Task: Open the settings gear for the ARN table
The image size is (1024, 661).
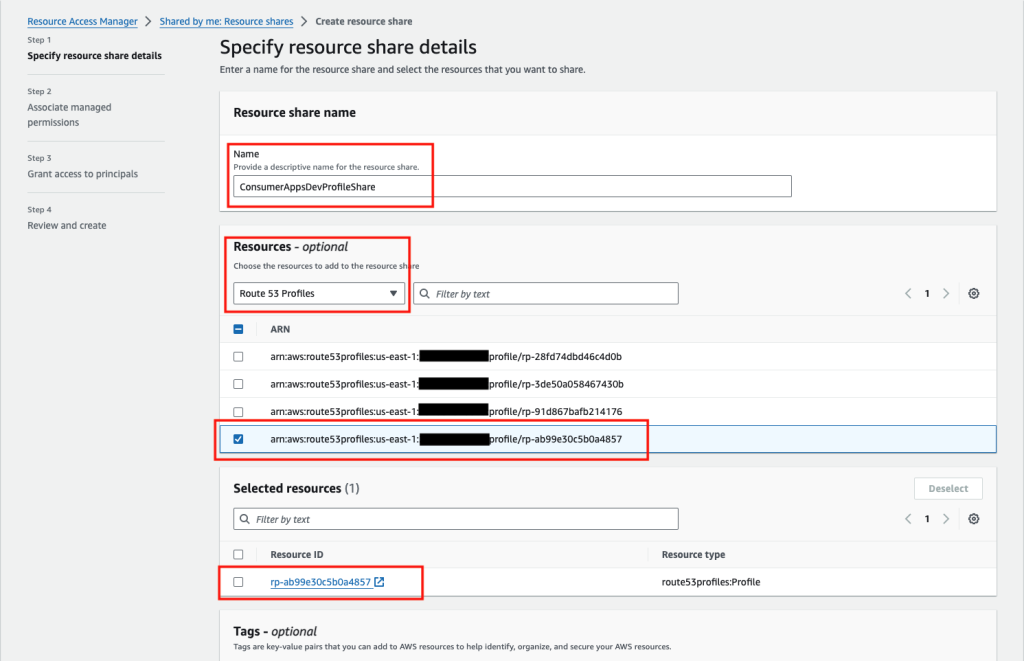Action: coord(973,293)
